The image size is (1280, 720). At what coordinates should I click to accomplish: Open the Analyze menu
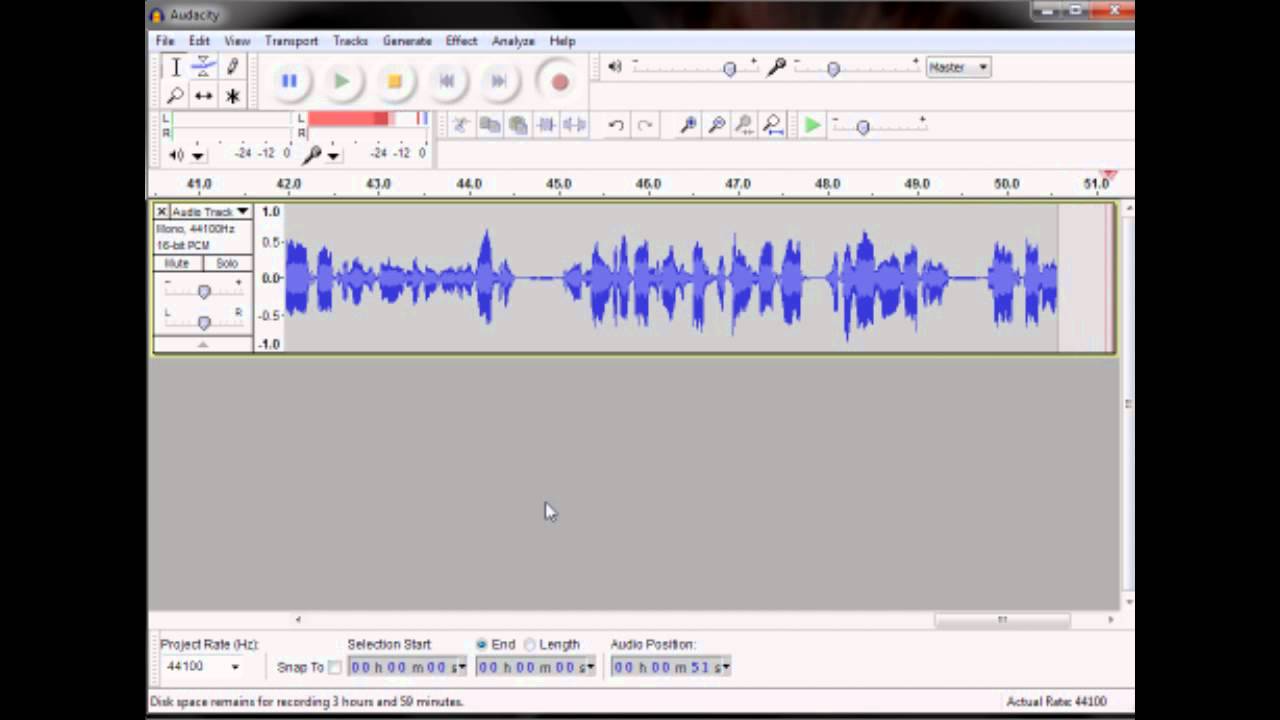coord(513,41)
